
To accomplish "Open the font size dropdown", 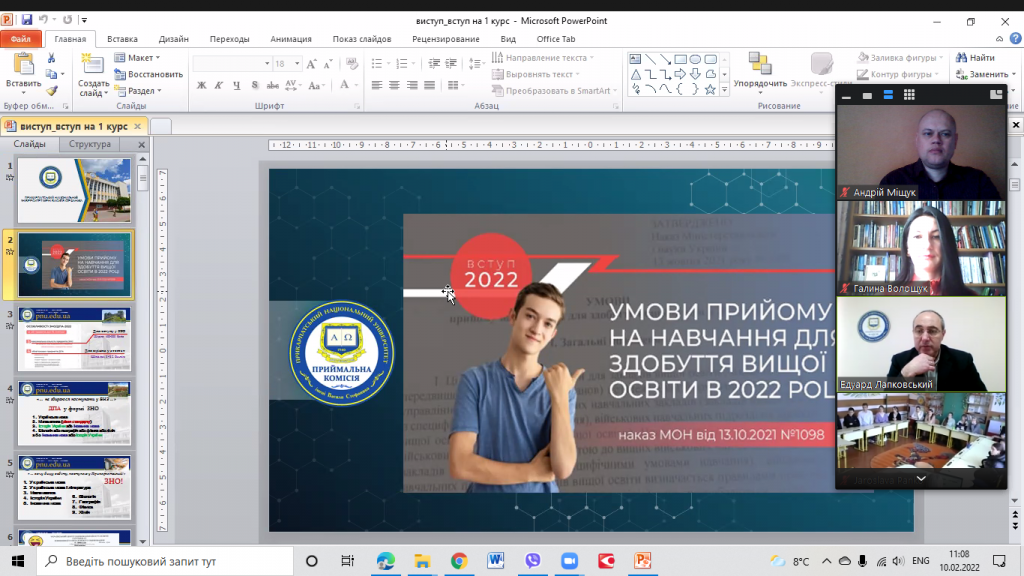I will (297, 64).
